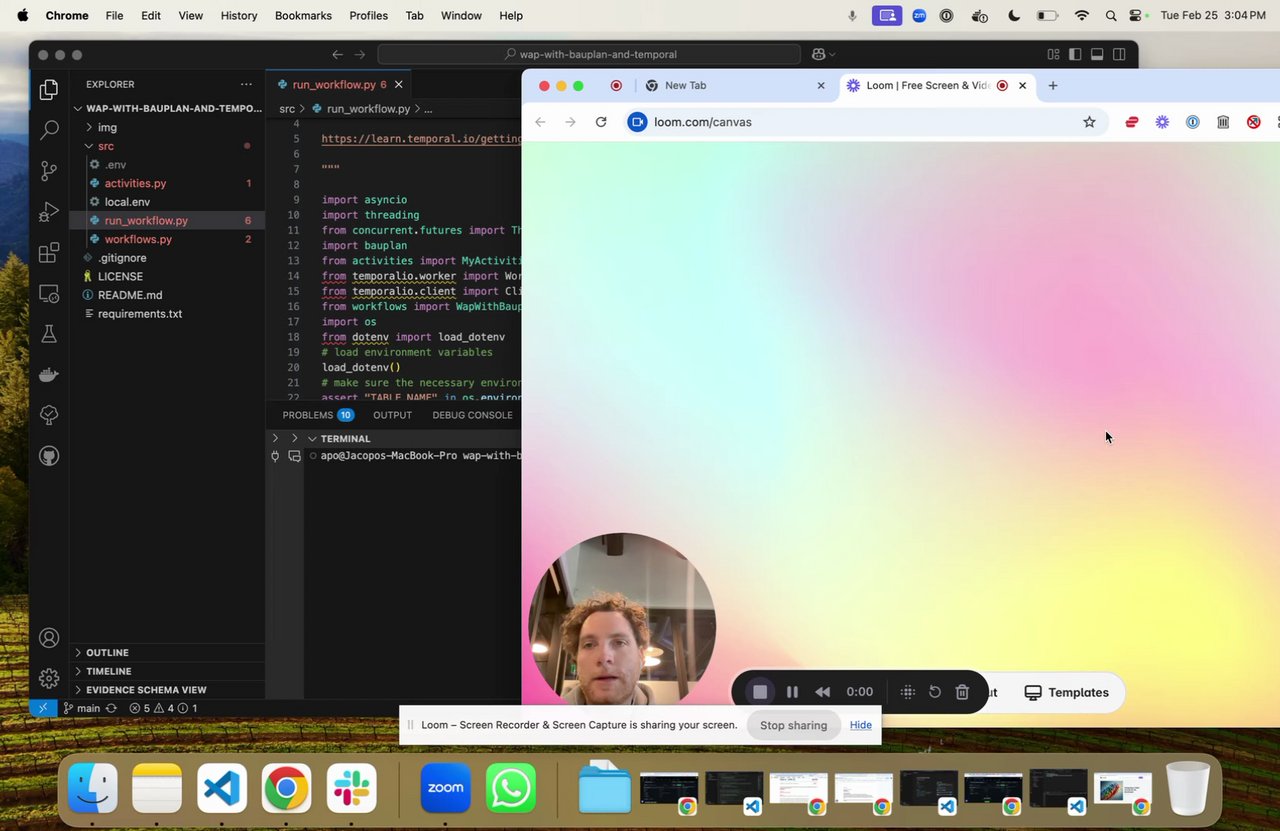Open the Profiles menu in menu bar

368,16
